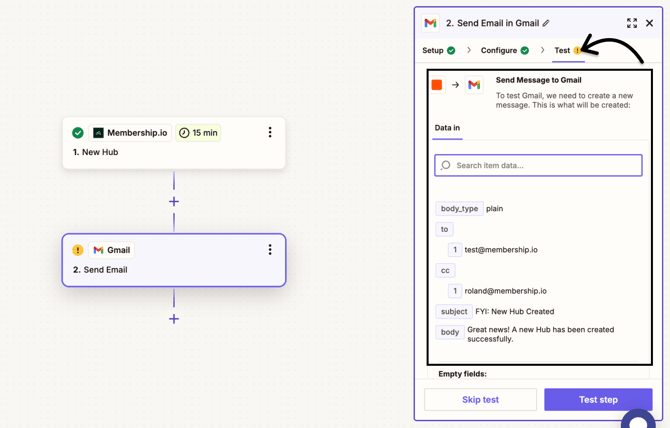Image resolution: width=670 pixels, height=428 pixels.
Task: Open the chat bubble in the corner
Action: click(638, 419)
